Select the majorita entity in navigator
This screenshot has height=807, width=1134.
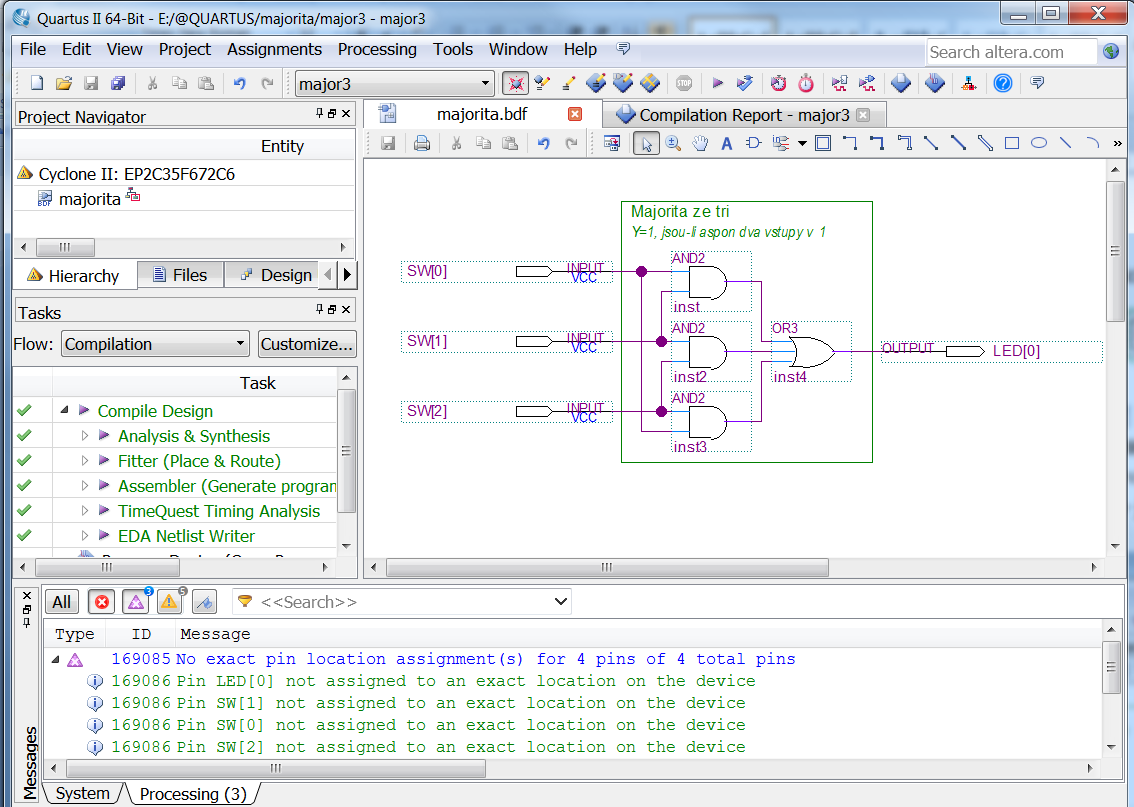pos(90,199)
